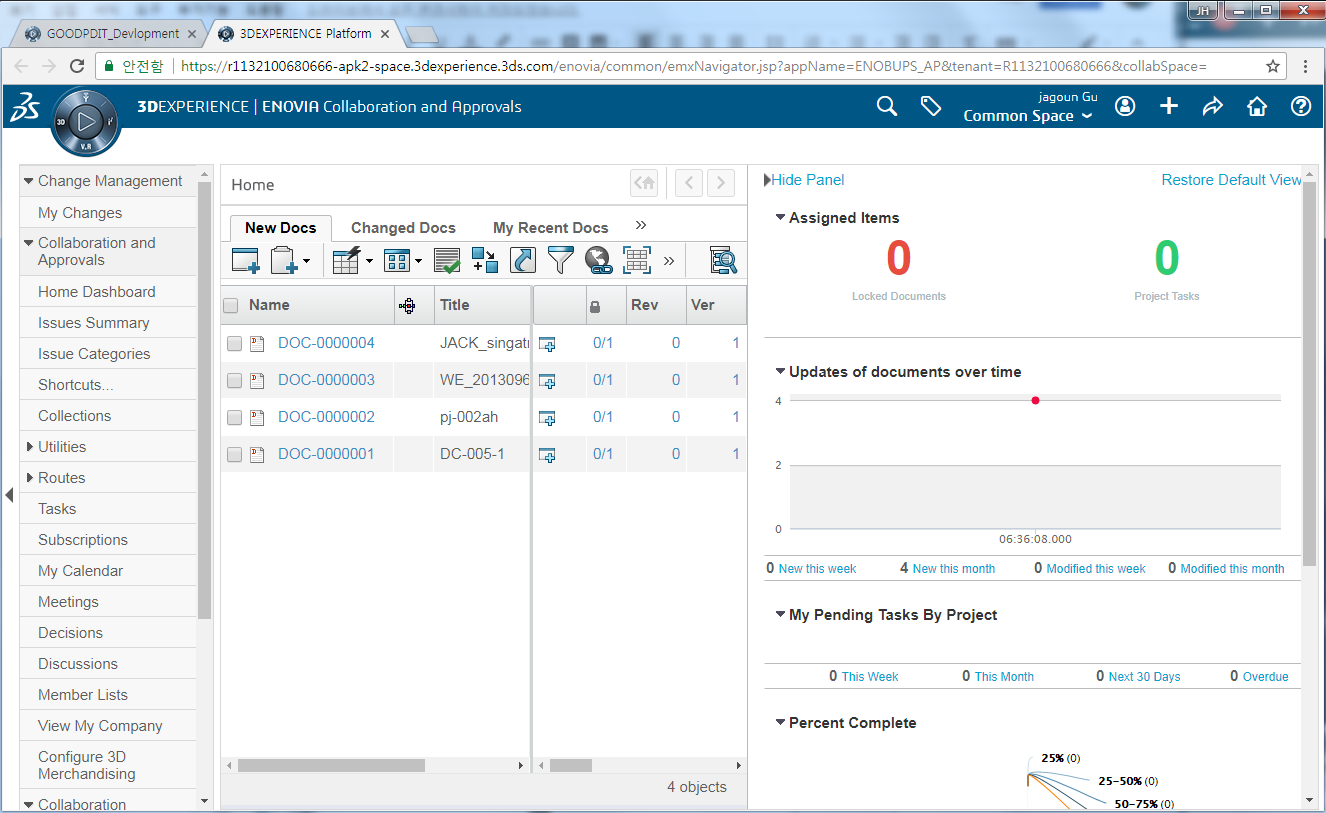Collapse My Pending Tasks By Project
The height and width of the screenshot is (813, 1326).
click(780, 614)
